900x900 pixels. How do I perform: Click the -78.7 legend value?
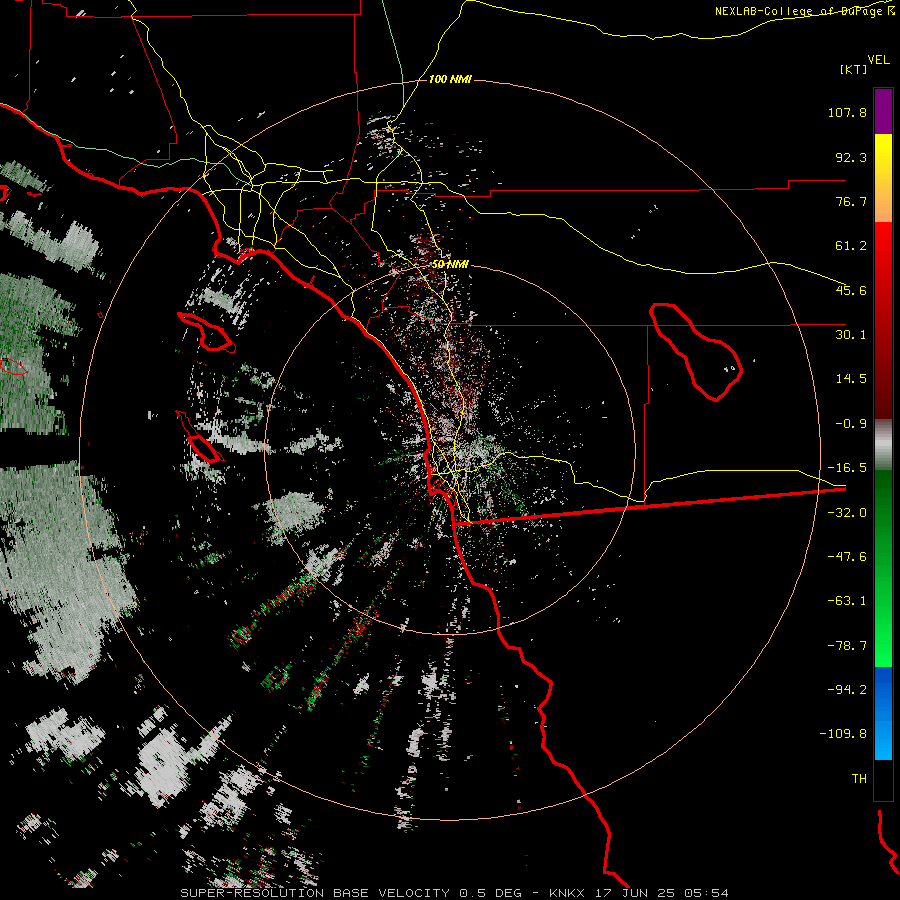tap(847, 646)
